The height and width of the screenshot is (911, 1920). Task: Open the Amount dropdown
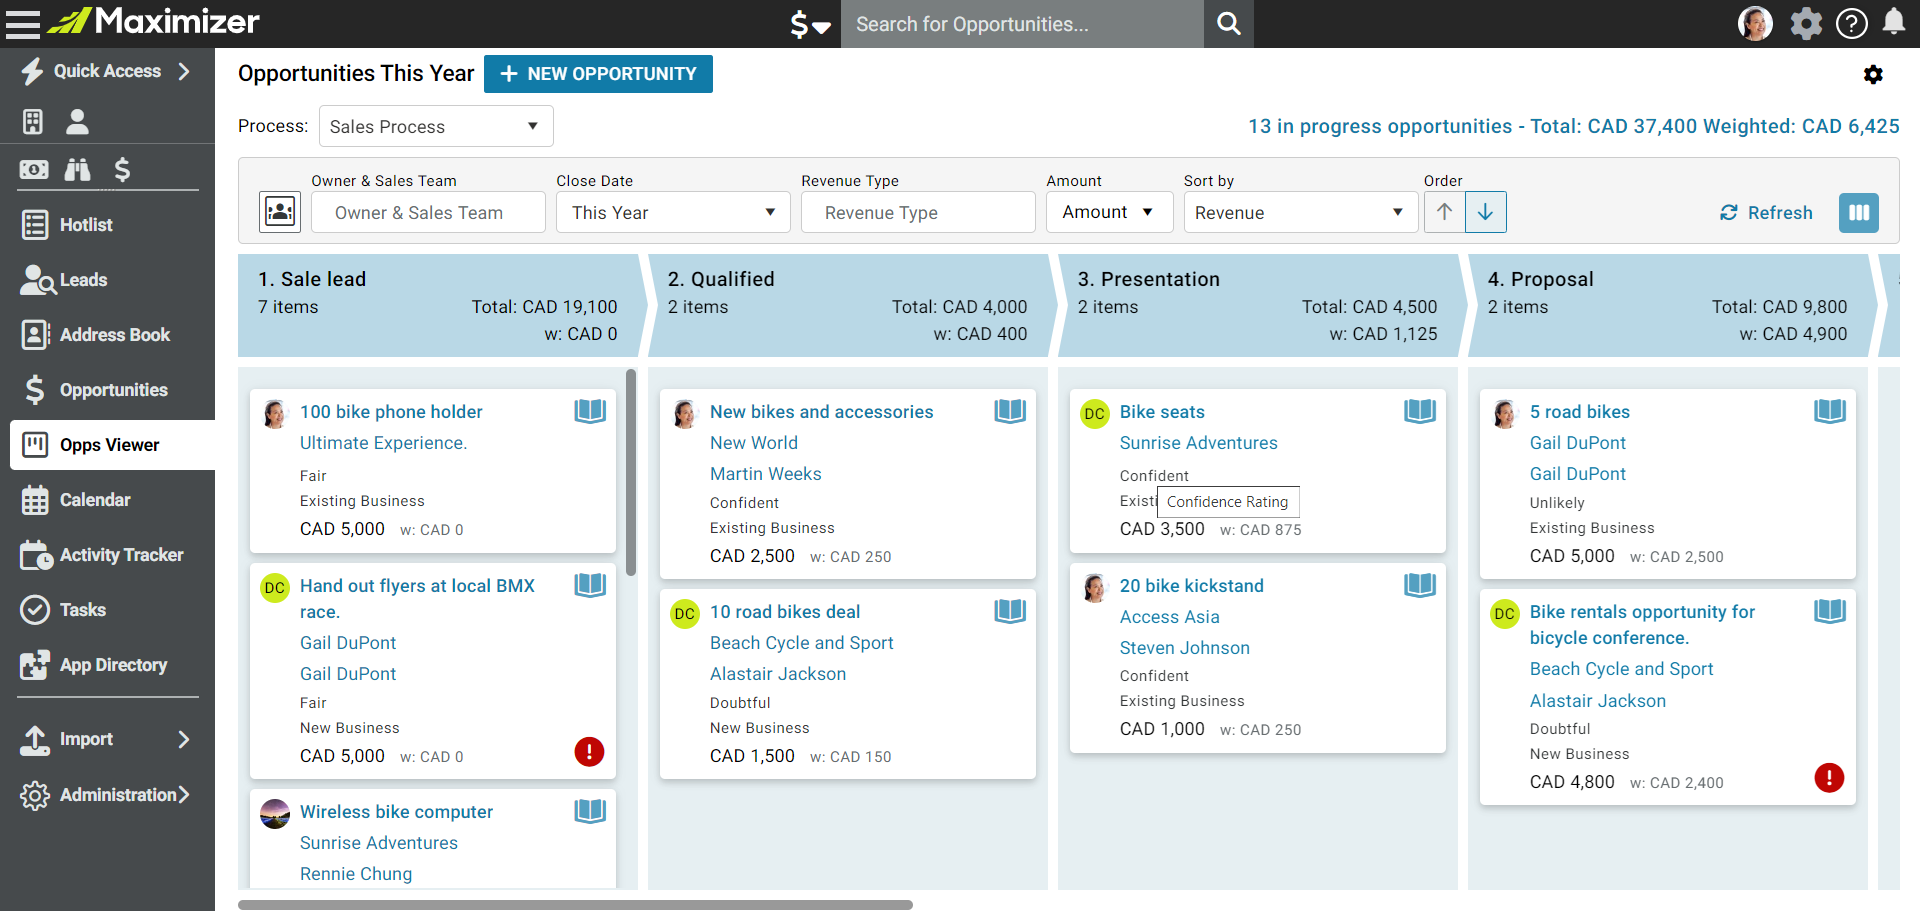pos(1109,212)
